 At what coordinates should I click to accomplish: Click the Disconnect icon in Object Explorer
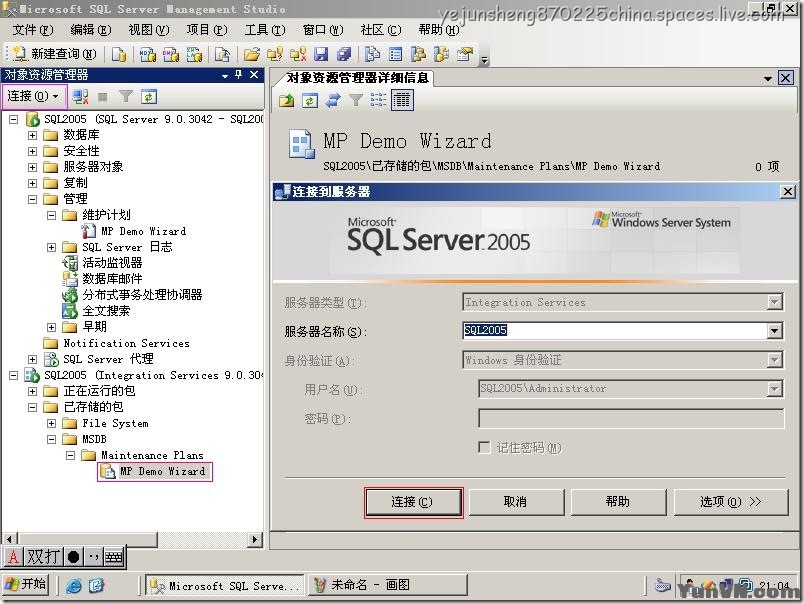tap(80, 96)
